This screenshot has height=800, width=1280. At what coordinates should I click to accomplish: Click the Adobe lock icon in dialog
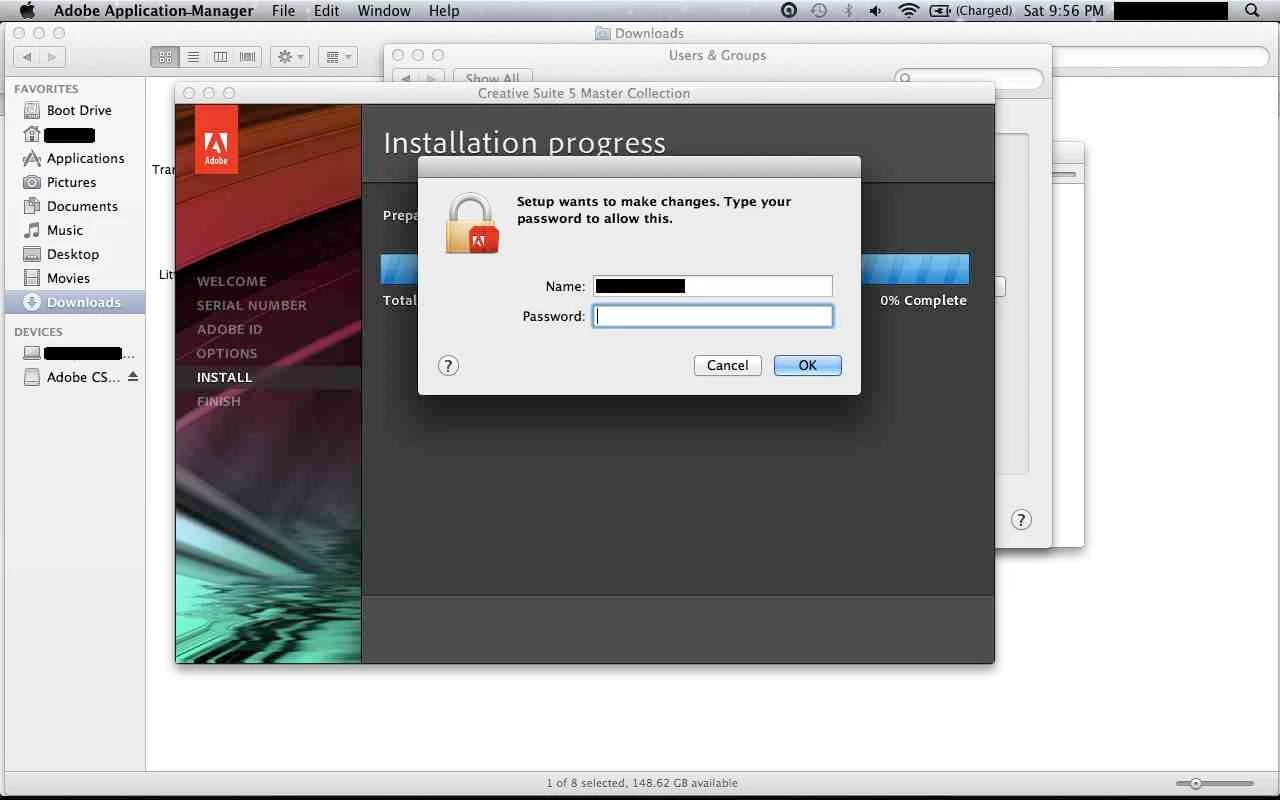pyautogui.click(x=471, y=223)
